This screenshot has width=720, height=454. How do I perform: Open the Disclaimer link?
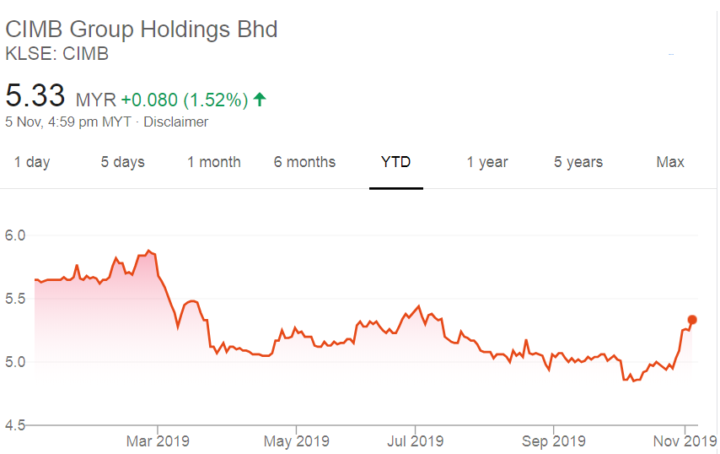pos(177,122)
